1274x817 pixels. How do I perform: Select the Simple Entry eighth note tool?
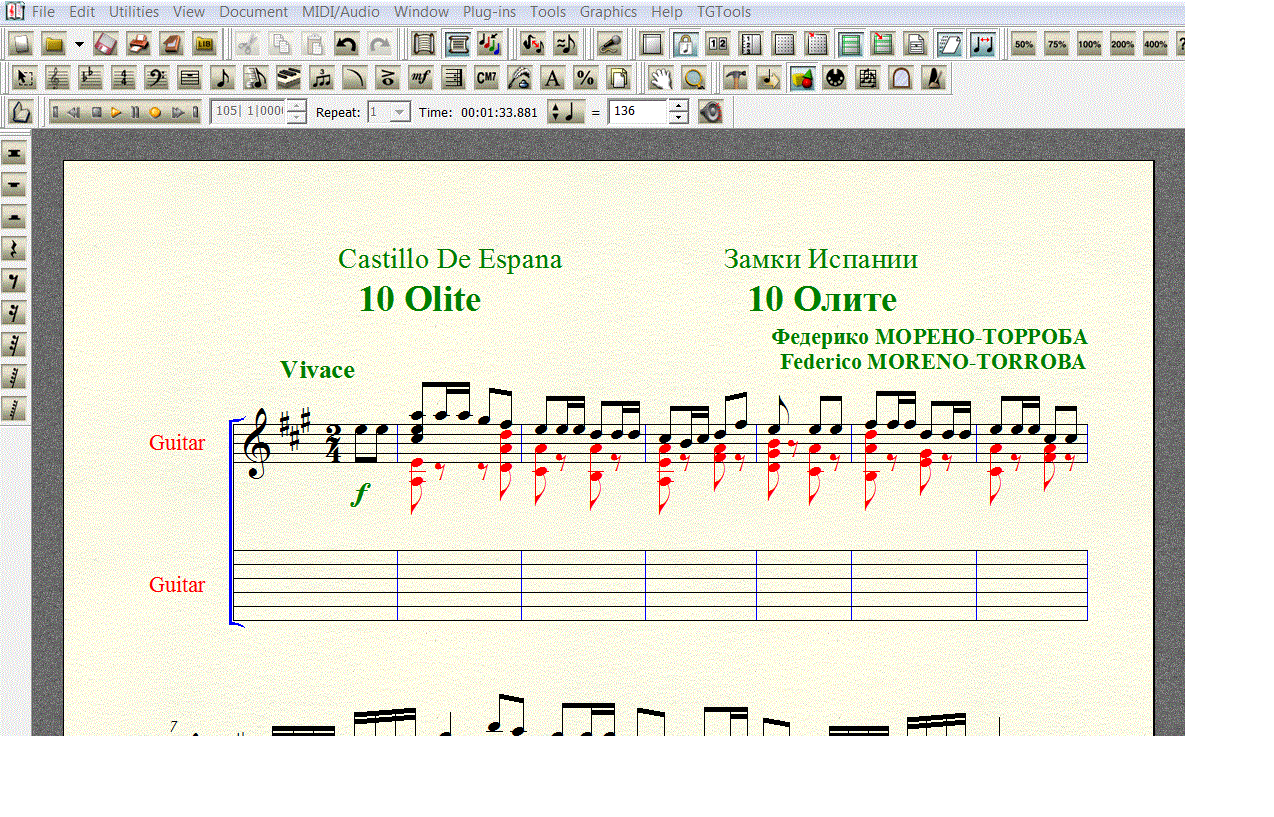[x=223, y=78]
